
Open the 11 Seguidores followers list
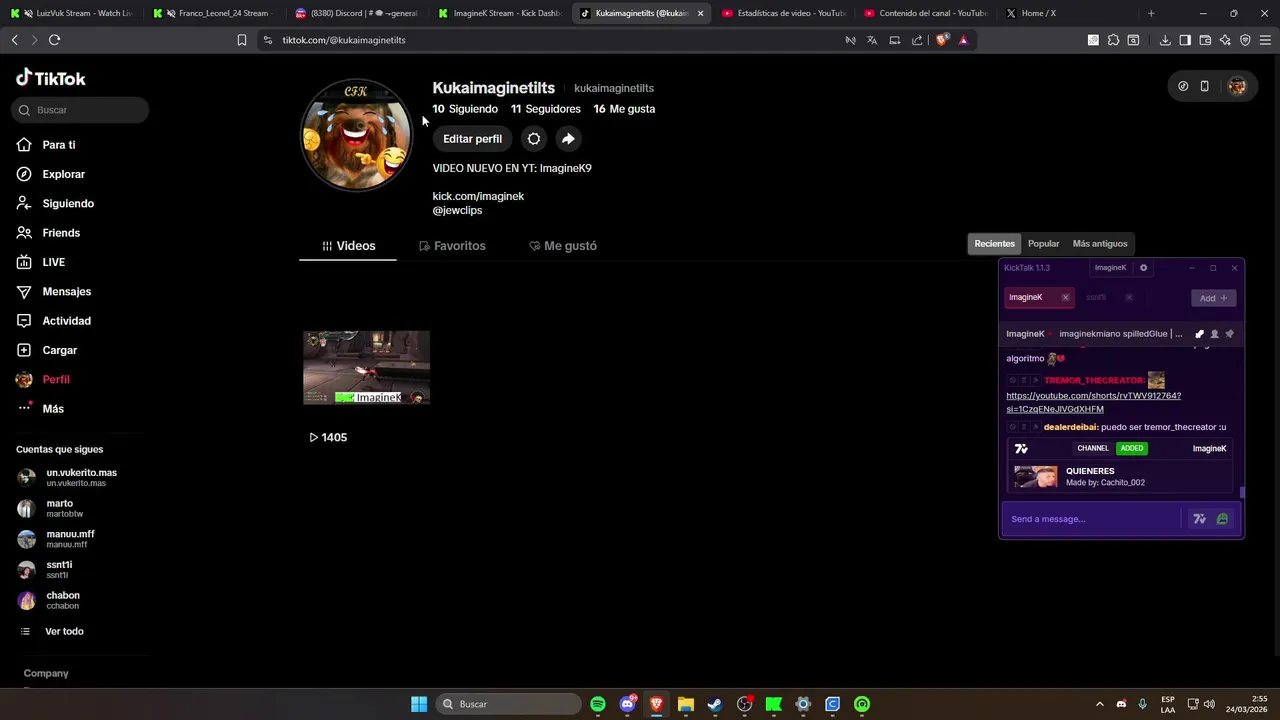click(546, 109)
